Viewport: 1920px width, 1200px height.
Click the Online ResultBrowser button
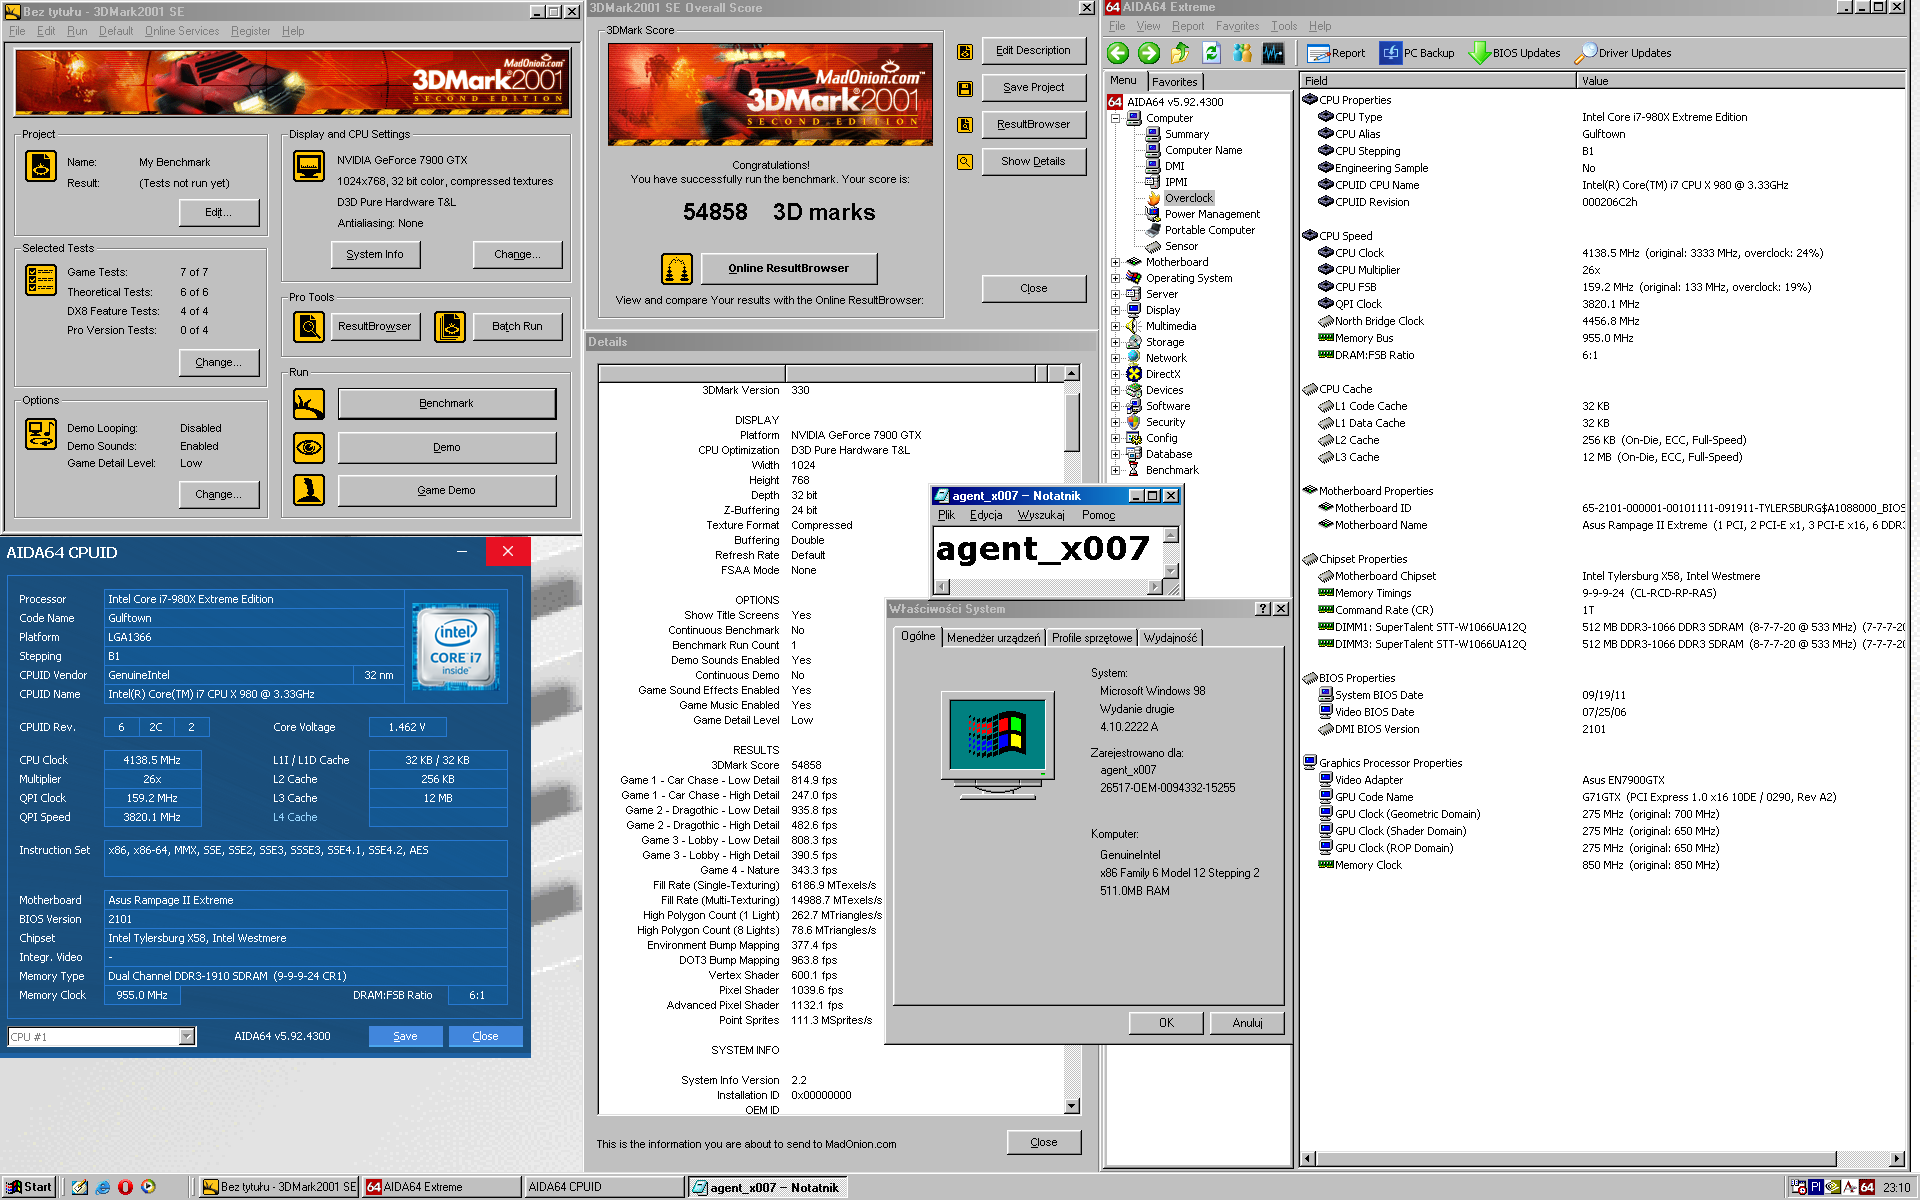tap(789, 268)
